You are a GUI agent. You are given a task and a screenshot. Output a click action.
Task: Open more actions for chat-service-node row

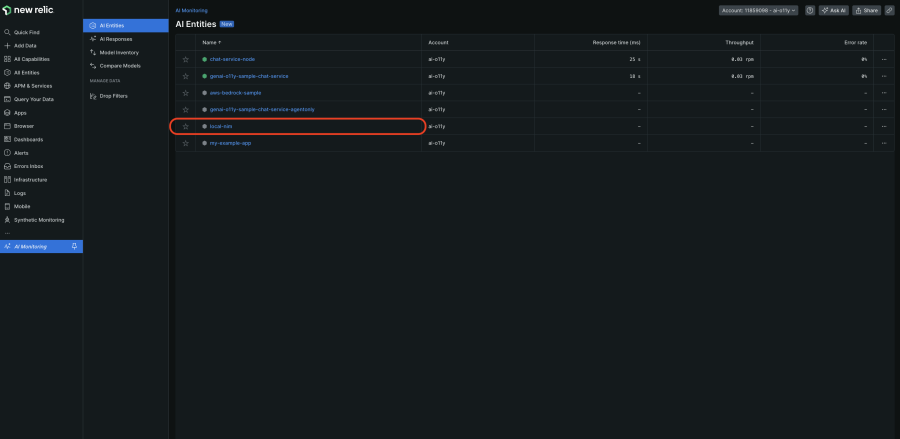[x=884, y=59]
